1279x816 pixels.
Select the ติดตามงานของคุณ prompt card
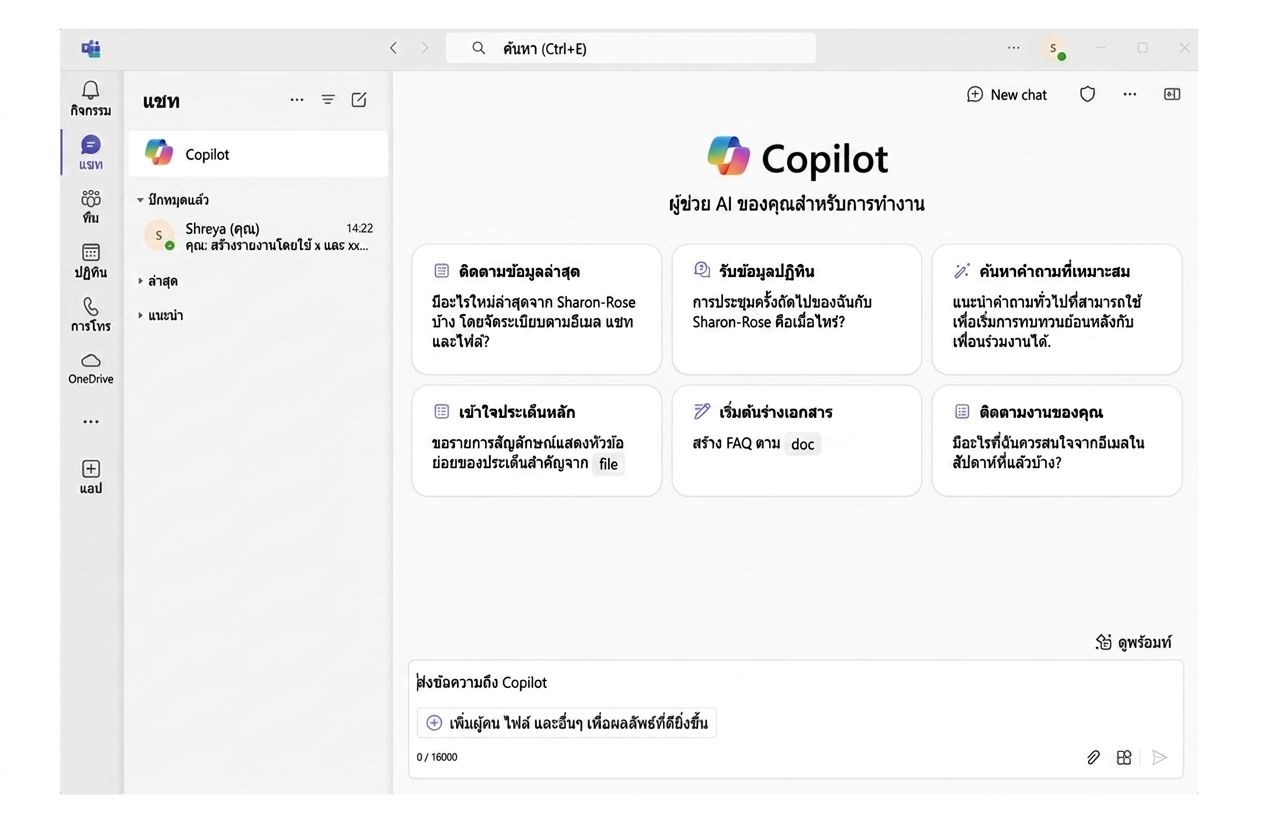(x=1057, y=440)
